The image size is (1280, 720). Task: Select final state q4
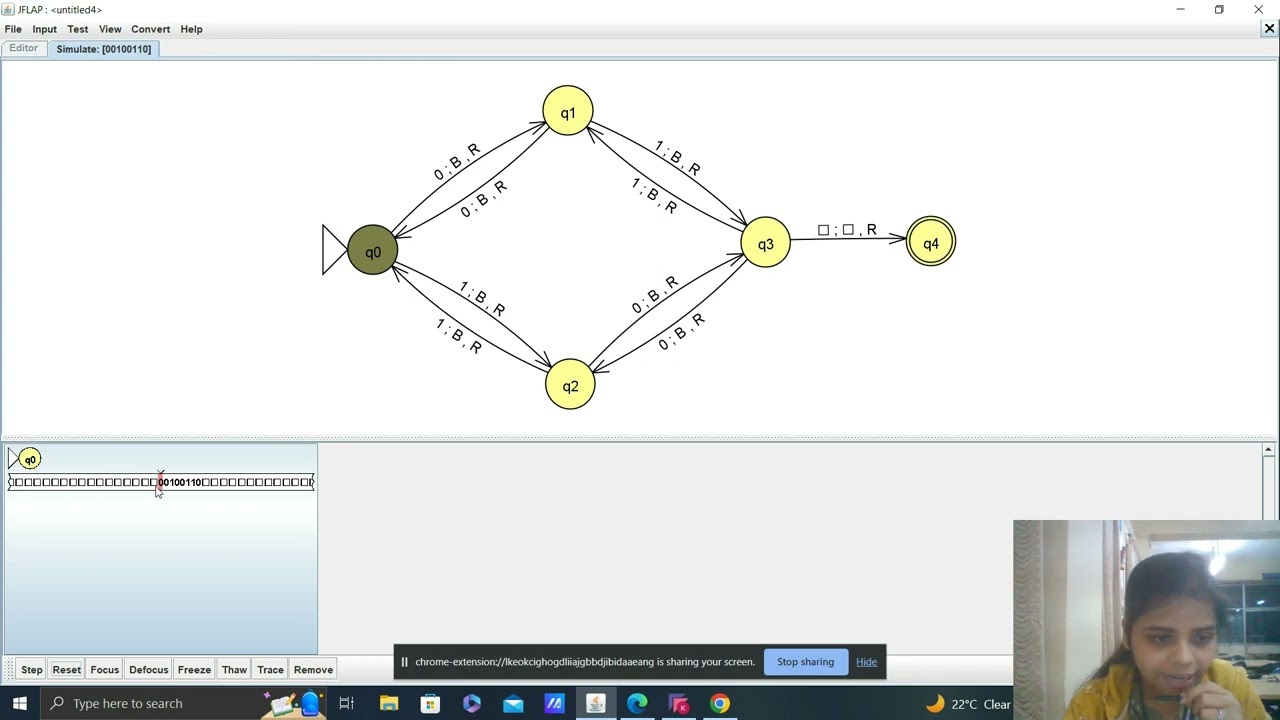pos(931,243)
